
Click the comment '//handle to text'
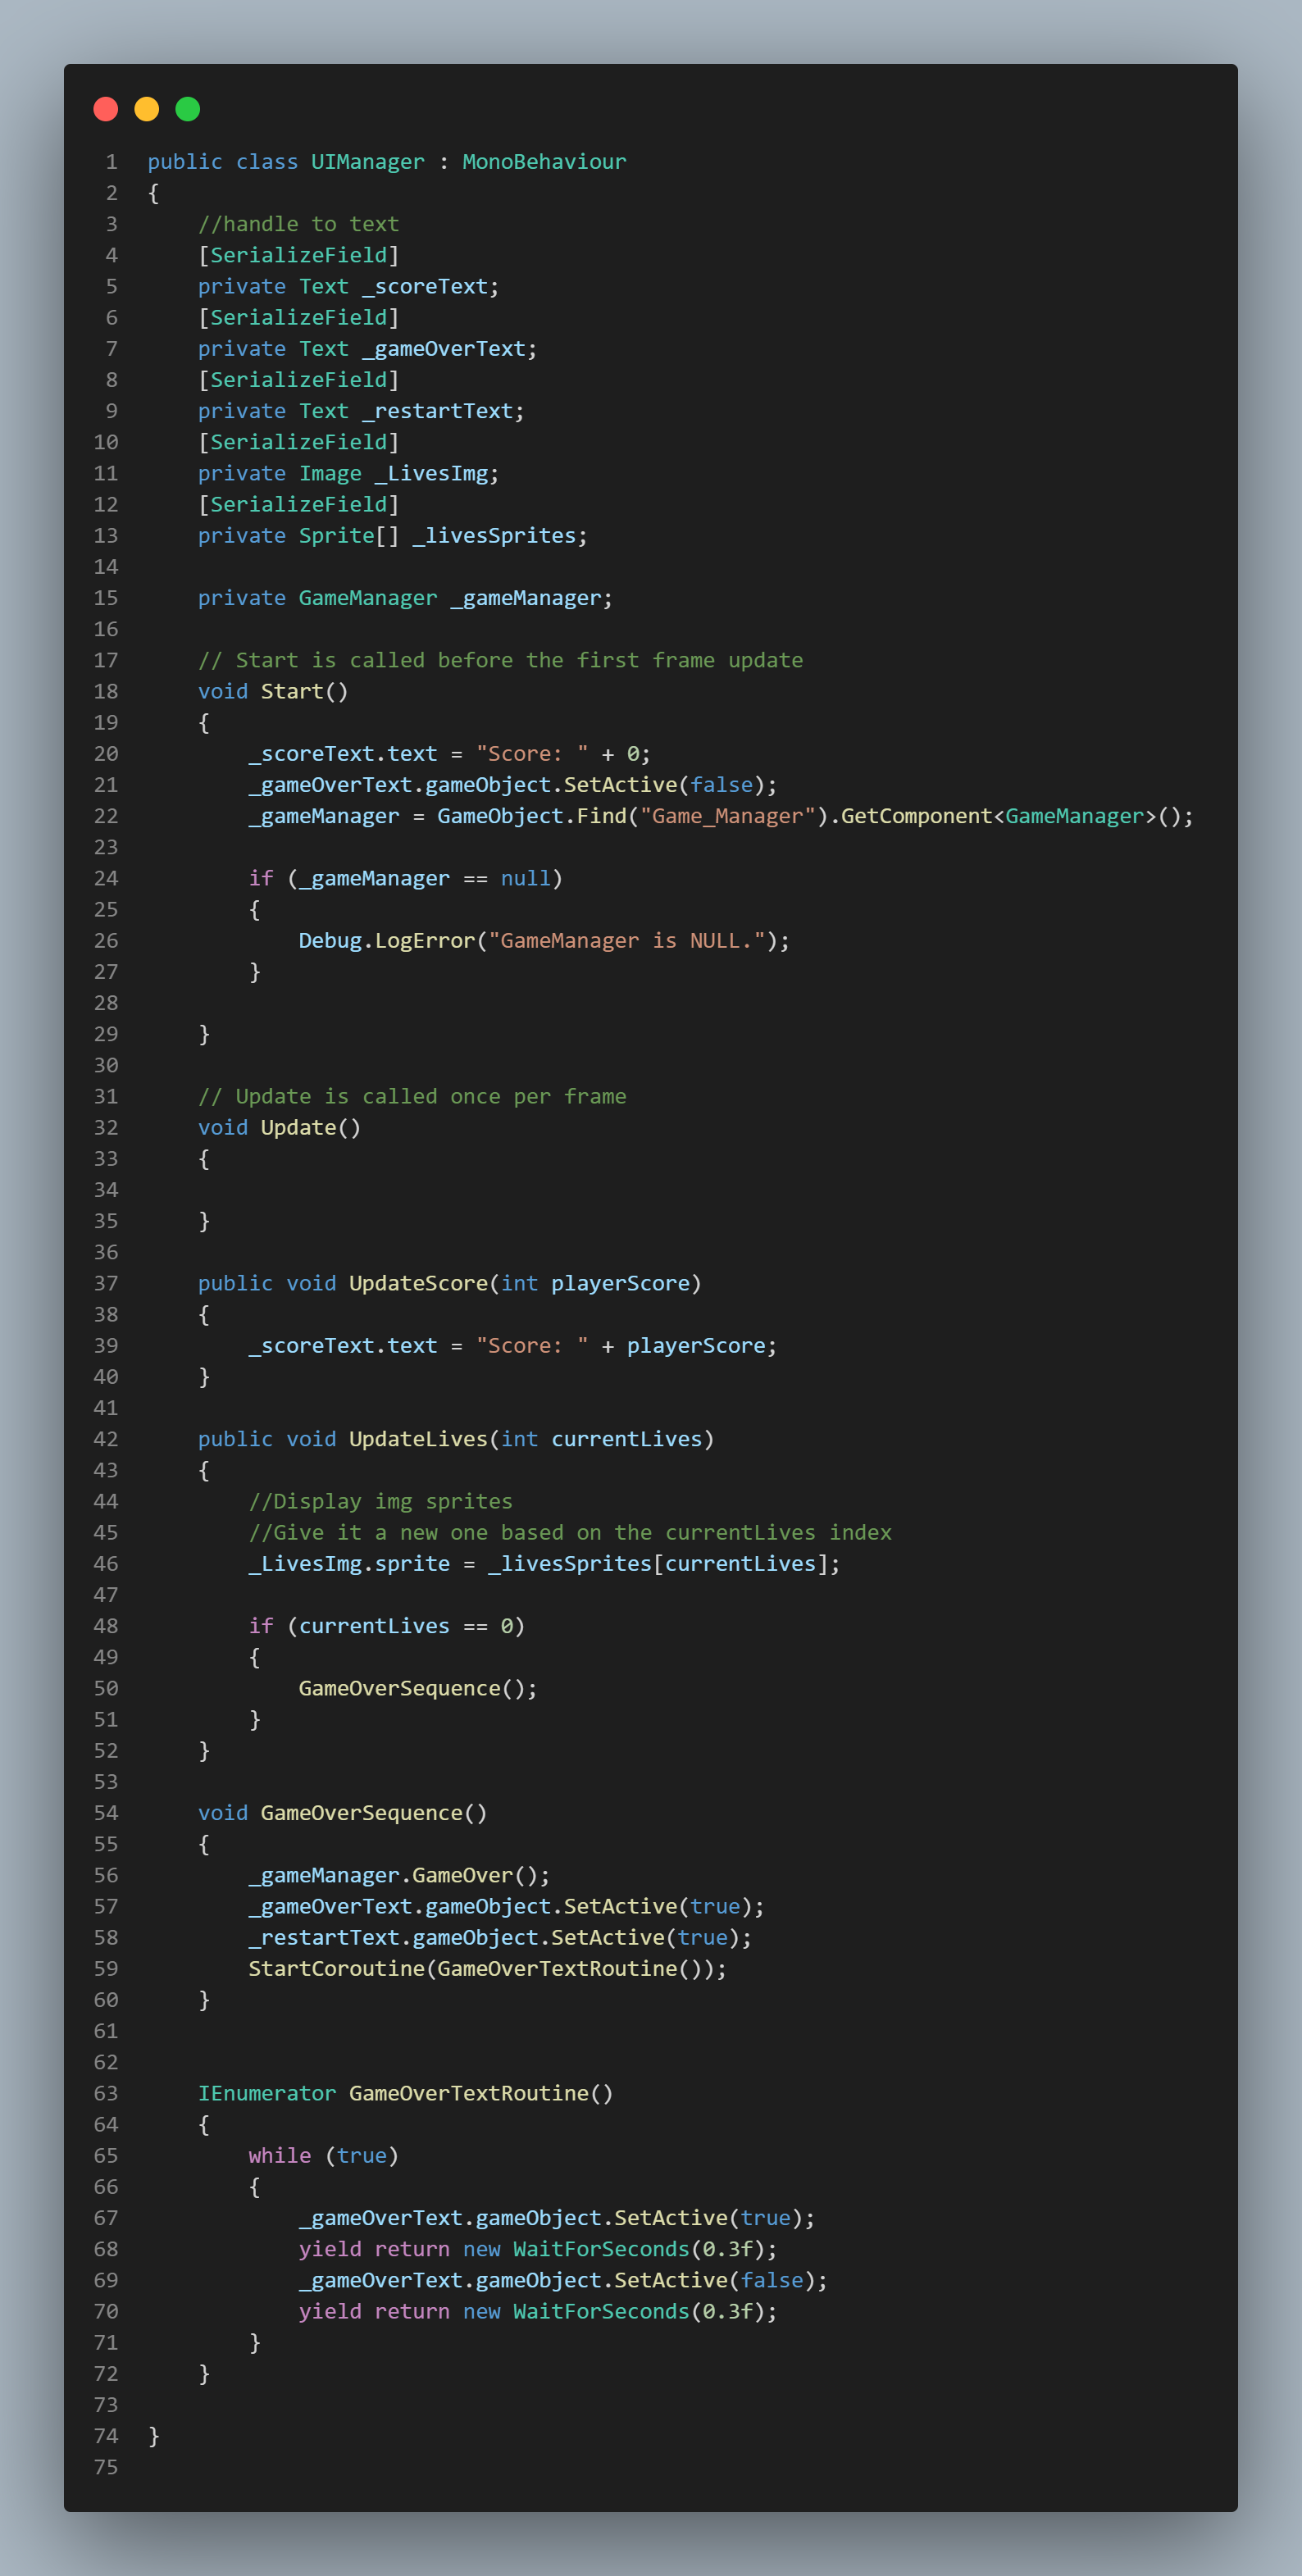pos(298,224)
